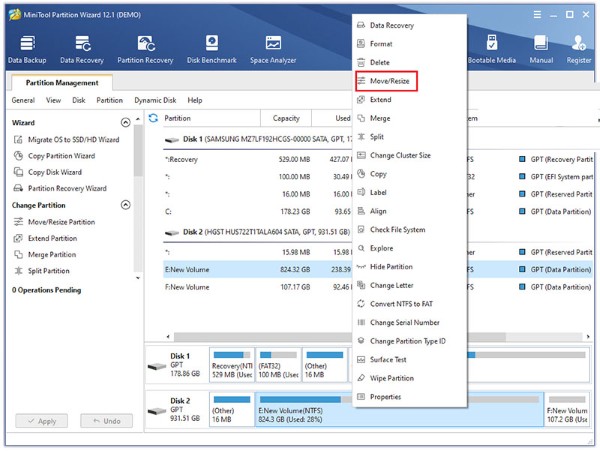The height and width of the screenshot is (451, 600).
Task: Click the refresh icon beside Partition column
Action: (x=153, y=118)
